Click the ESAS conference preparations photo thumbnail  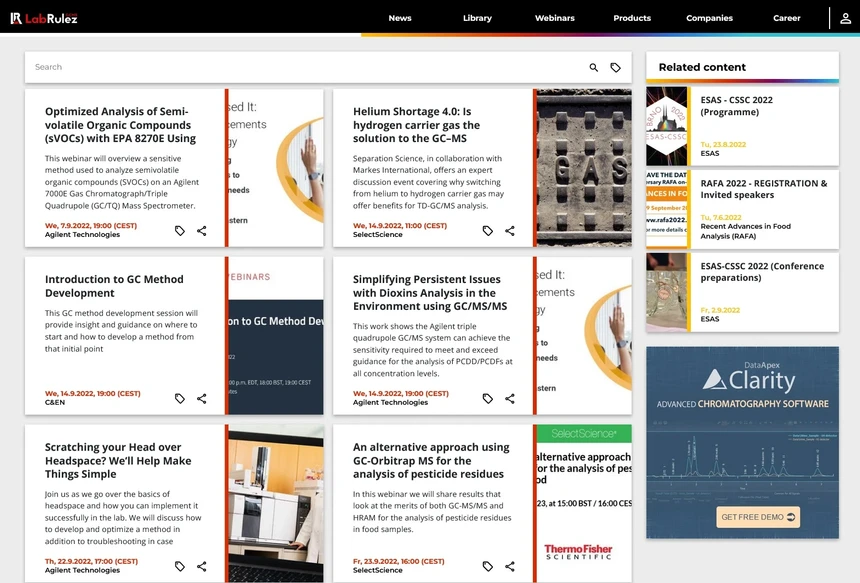pyautogui.click(x=666, y=292)
